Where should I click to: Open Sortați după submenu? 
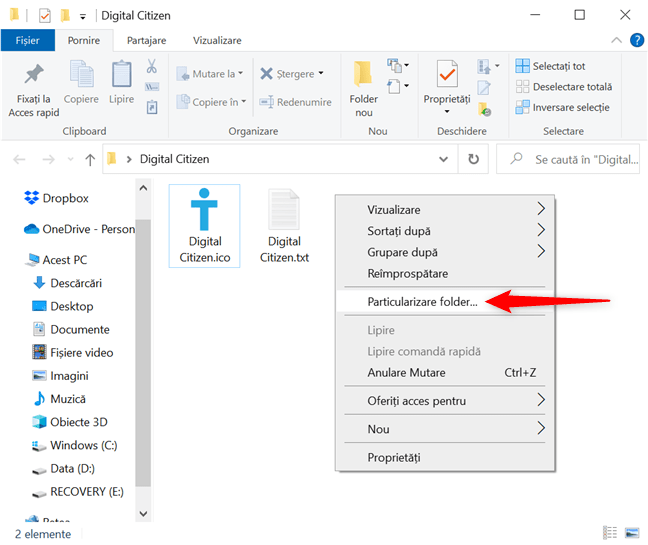pos(445,231)
